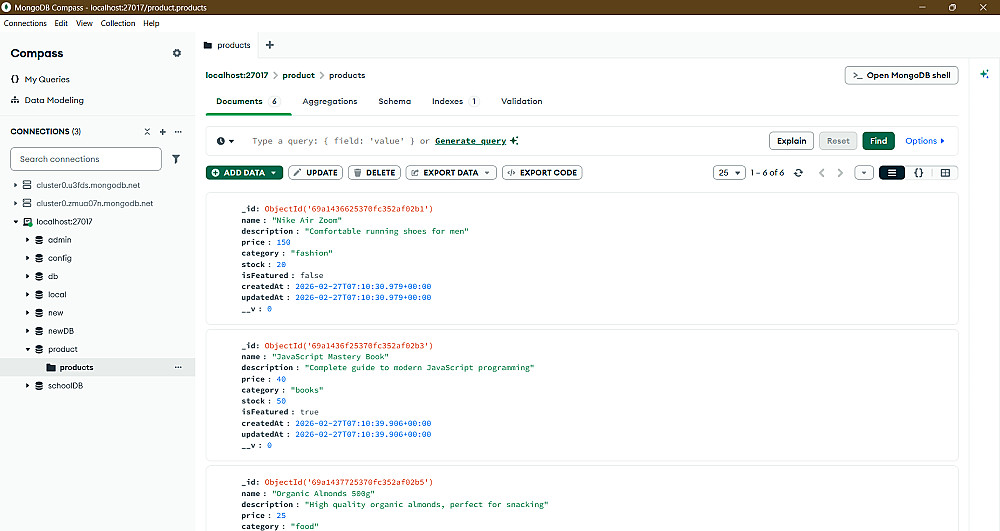Open the Collection menu
This screenshot has width=1000, height=531.
[118, 23]
